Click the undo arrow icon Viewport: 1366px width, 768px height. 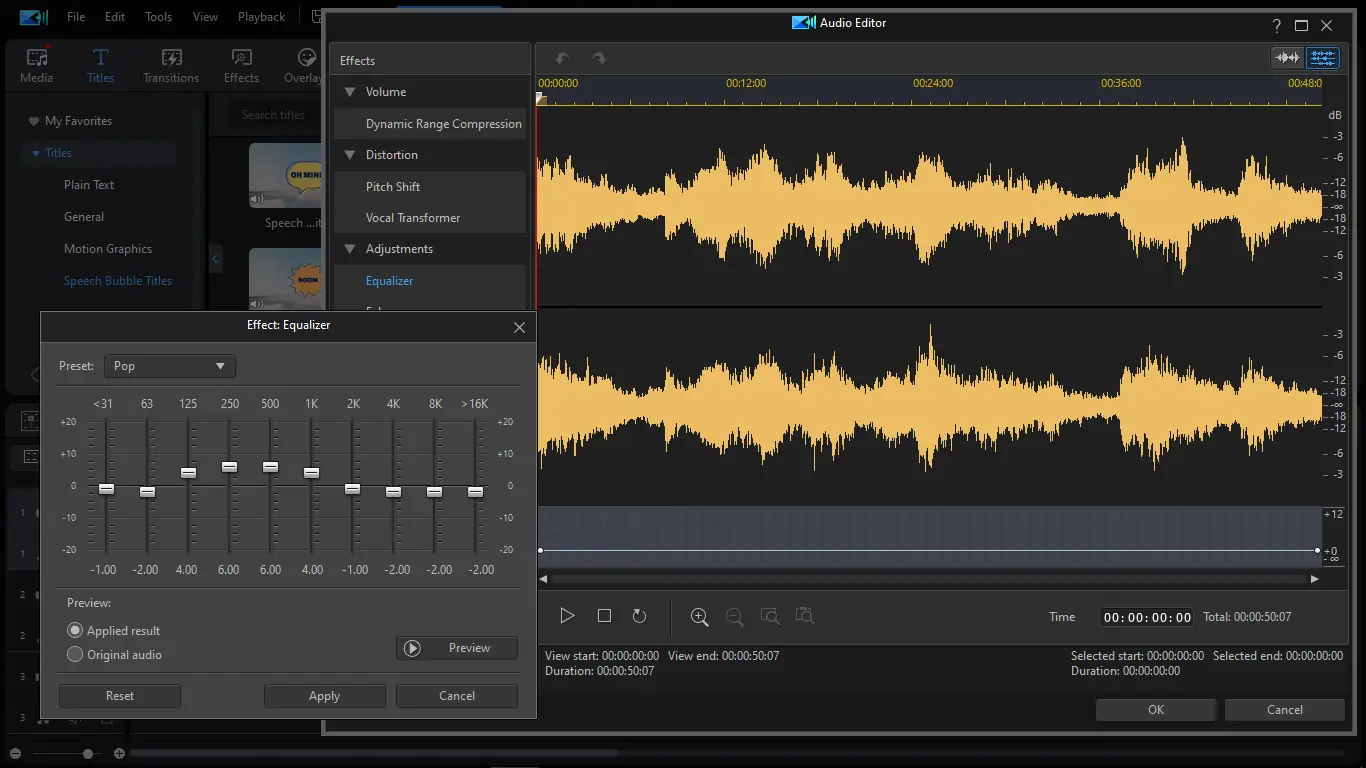coord(562,59)
